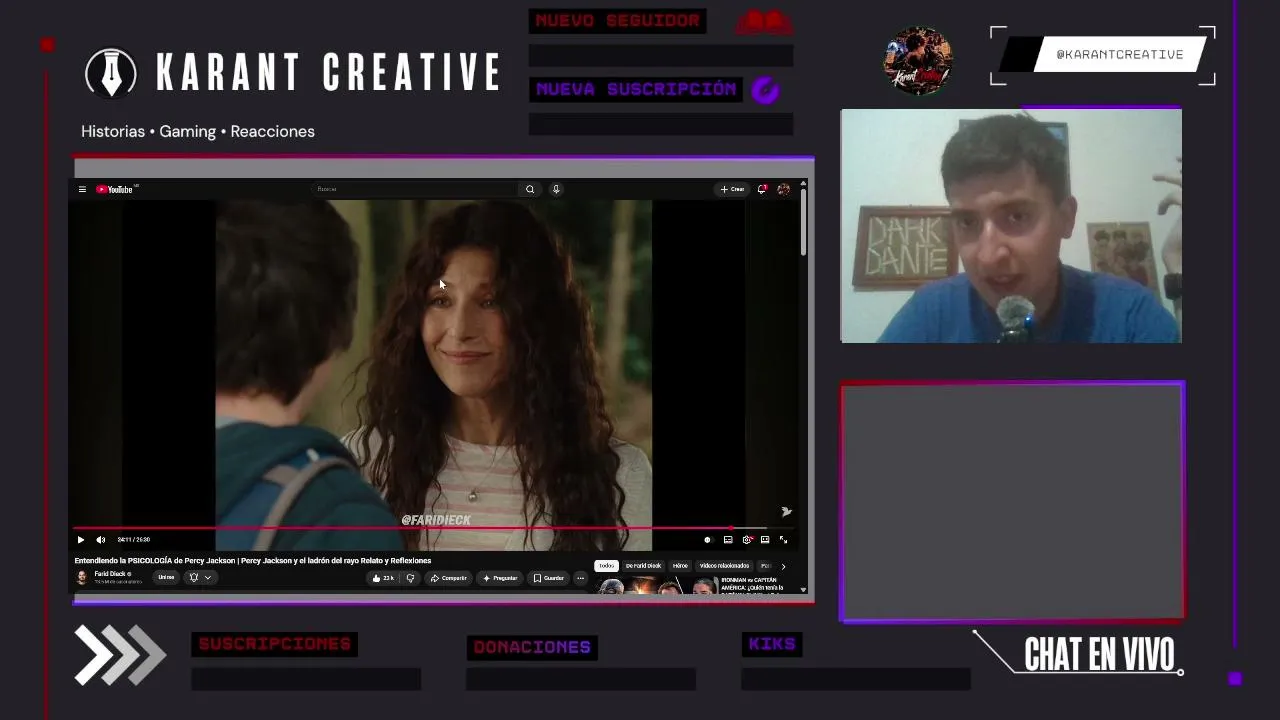This screenshot has width=1280, height=720.
Task: Seek in the red video progress bar
Action: tap(434, 528)
